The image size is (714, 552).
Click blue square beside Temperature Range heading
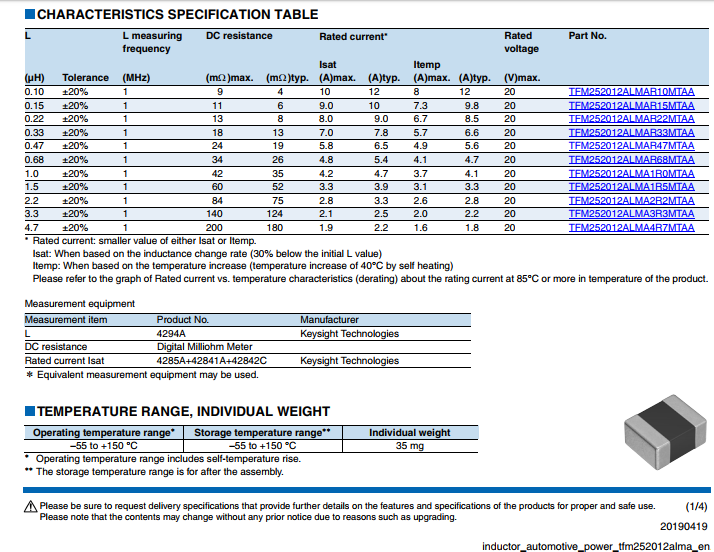[29, 411]
